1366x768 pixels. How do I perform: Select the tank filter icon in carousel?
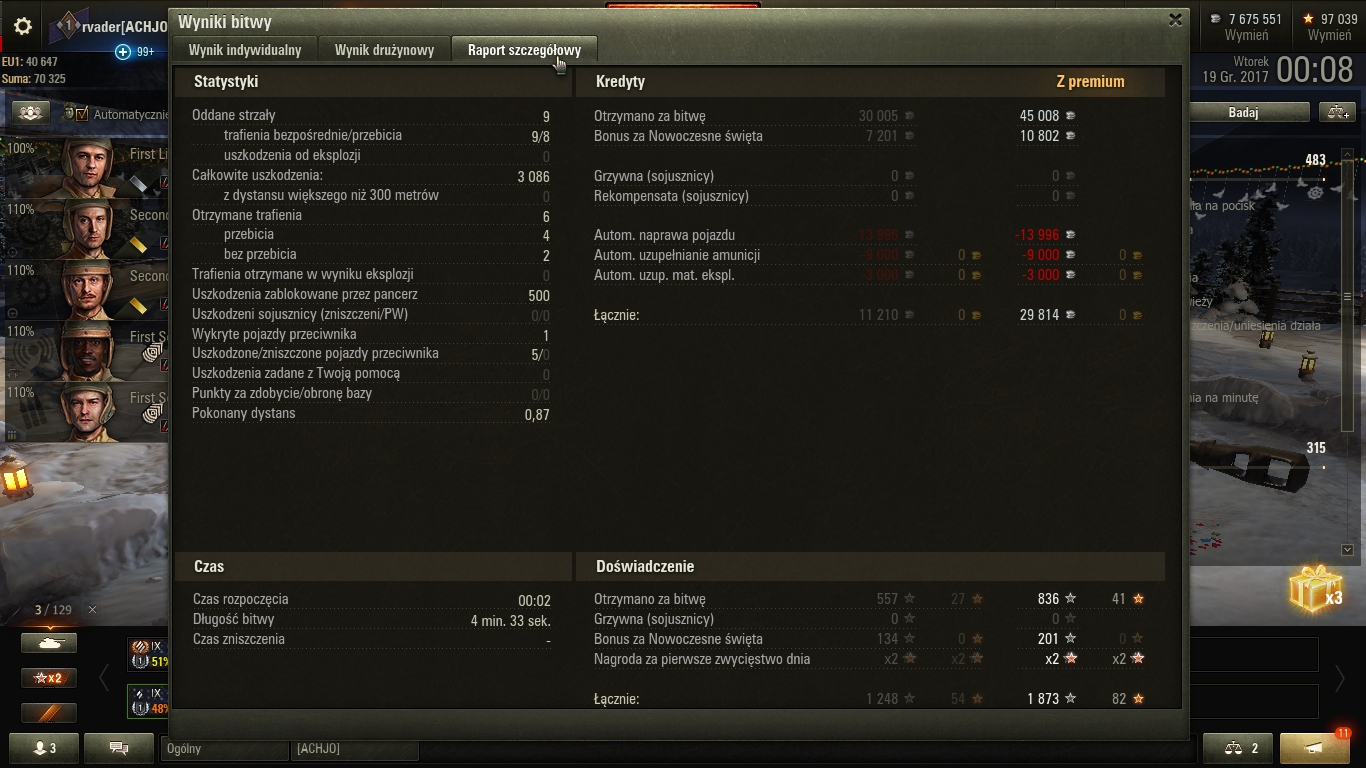tap(49, 644)
